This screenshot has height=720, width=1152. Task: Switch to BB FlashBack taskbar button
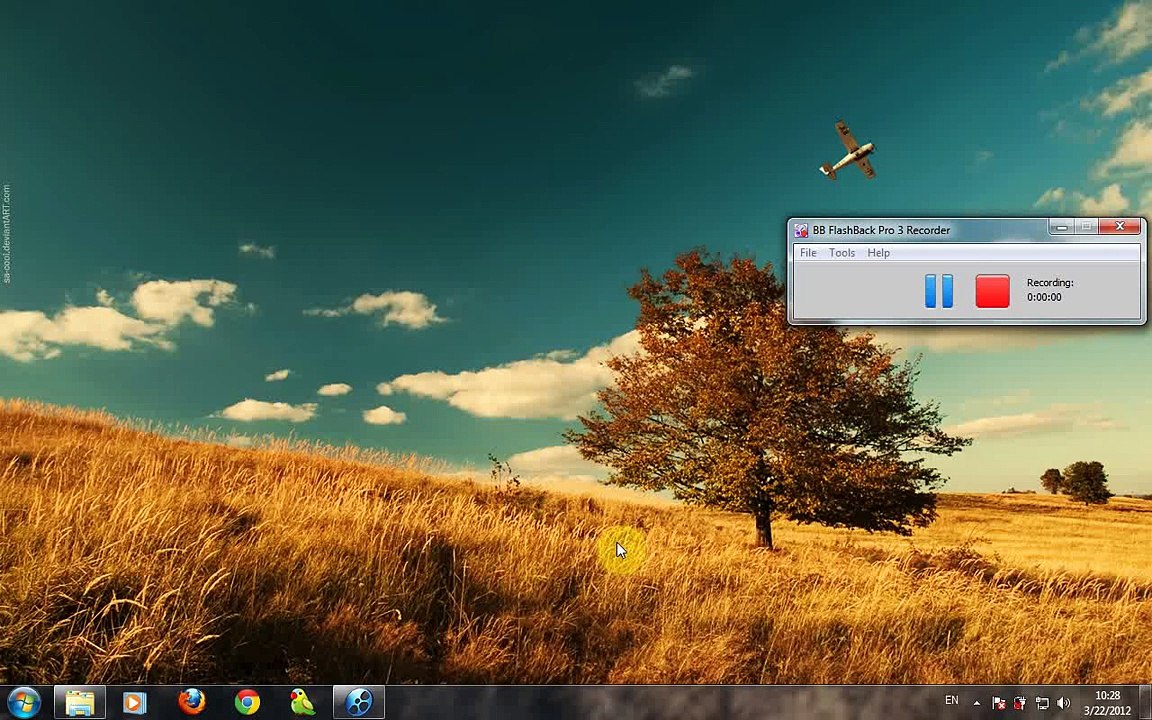coord(359,703)
